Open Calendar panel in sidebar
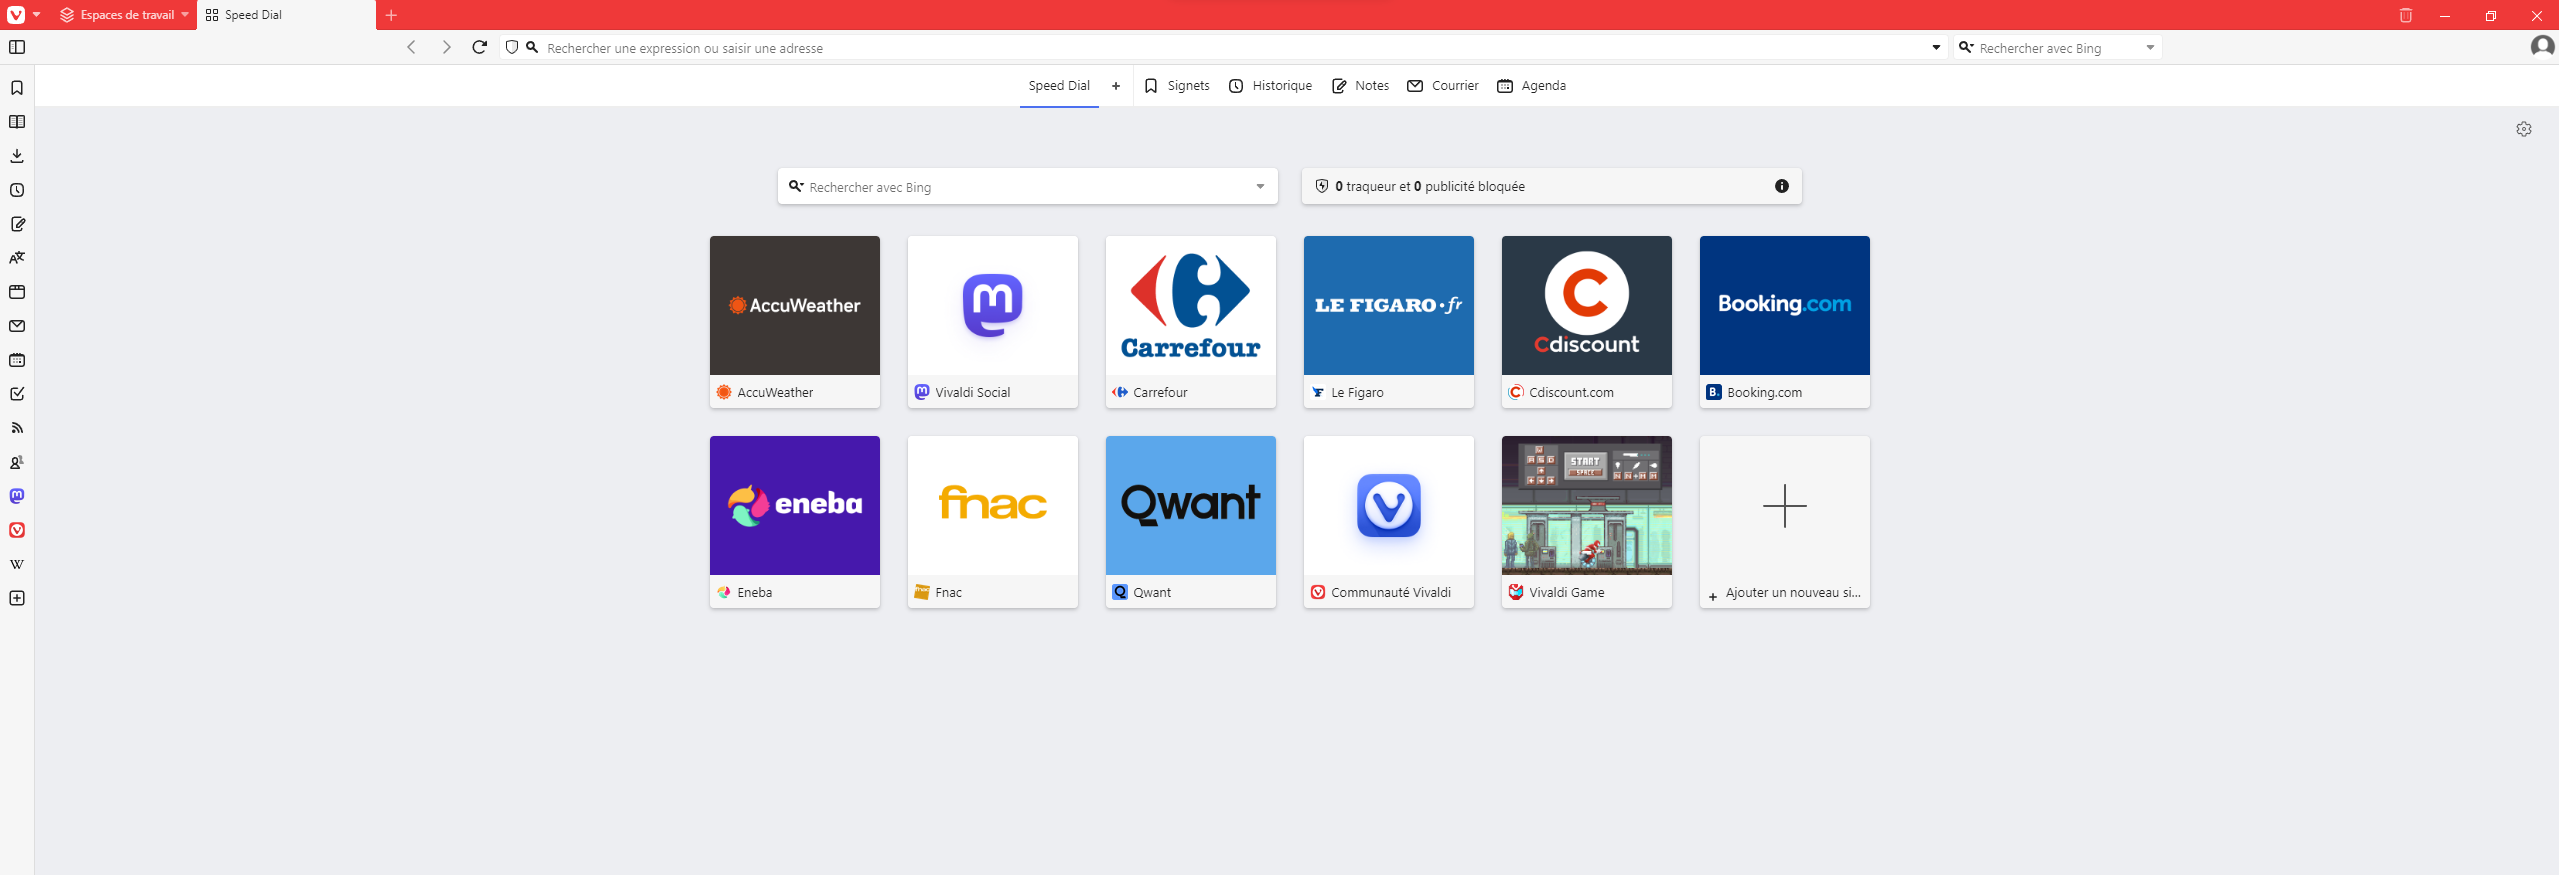Viewport: 2559px width, 875px height. click(x=17, y=360)
